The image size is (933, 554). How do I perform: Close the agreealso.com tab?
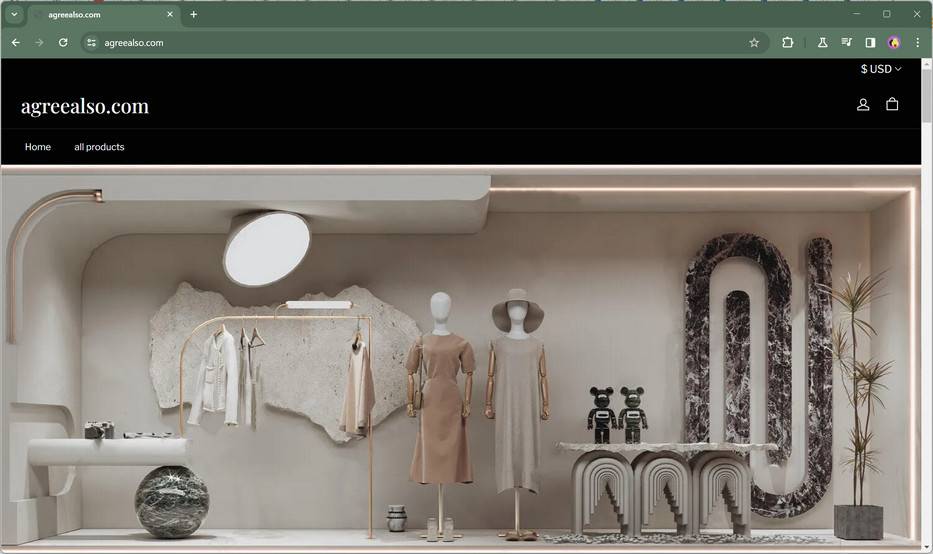[x=170, y=14]
